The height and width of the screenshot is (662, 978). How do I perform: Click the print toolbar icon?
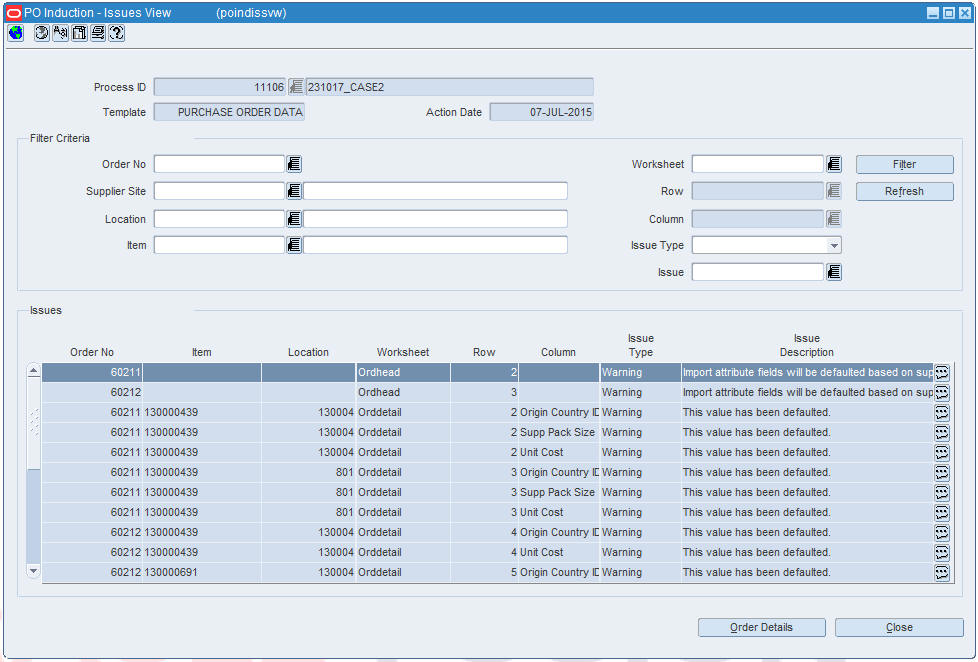98,33
